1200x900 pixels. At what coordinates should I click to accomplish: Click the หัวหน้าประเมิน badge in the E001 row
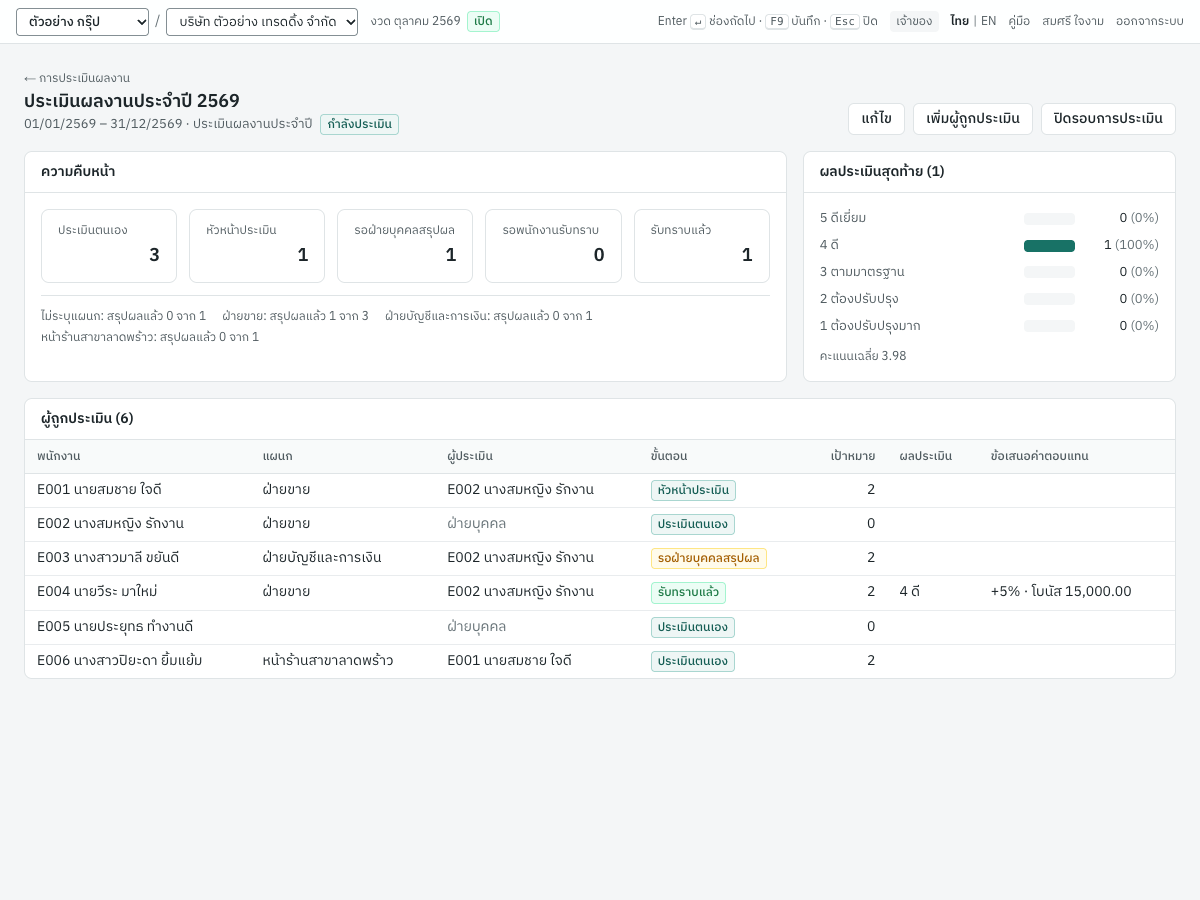[x=693, y=491]
